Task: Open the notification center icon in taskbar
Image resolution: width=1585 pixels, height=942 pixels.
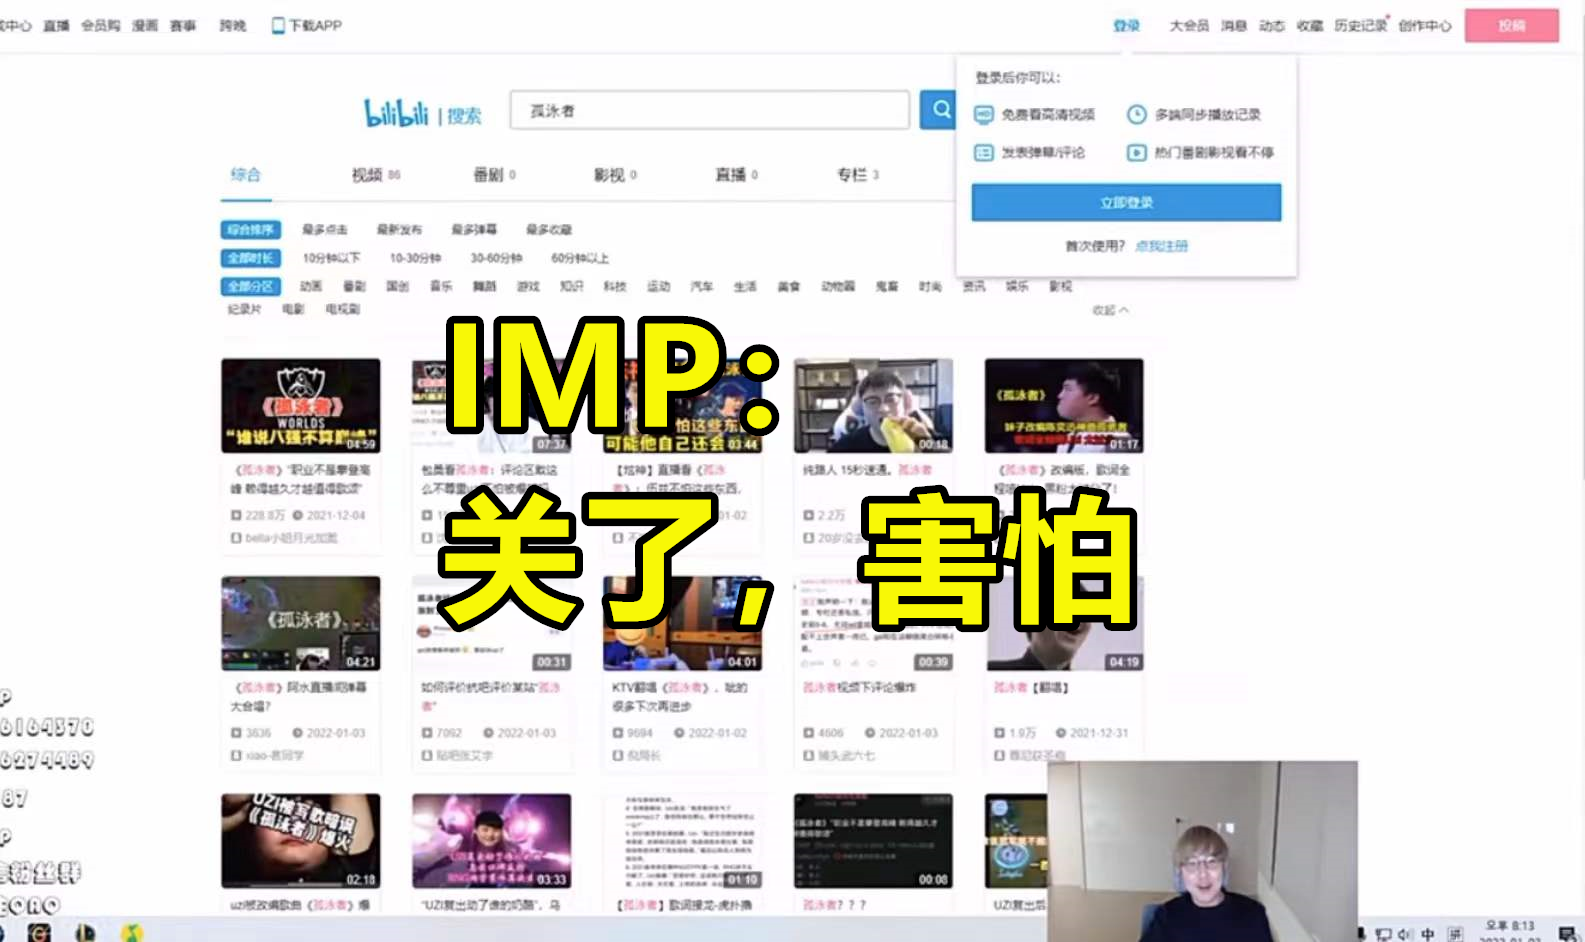Action: (x=1567, y=934)
